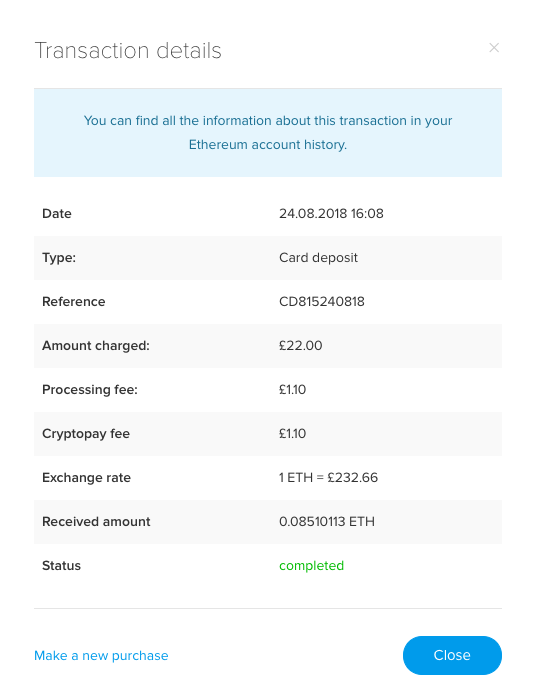Click the Cryptopay fee value £1.10
The height and width of the screenshot is (698, 540).
(x=292, y=434)
